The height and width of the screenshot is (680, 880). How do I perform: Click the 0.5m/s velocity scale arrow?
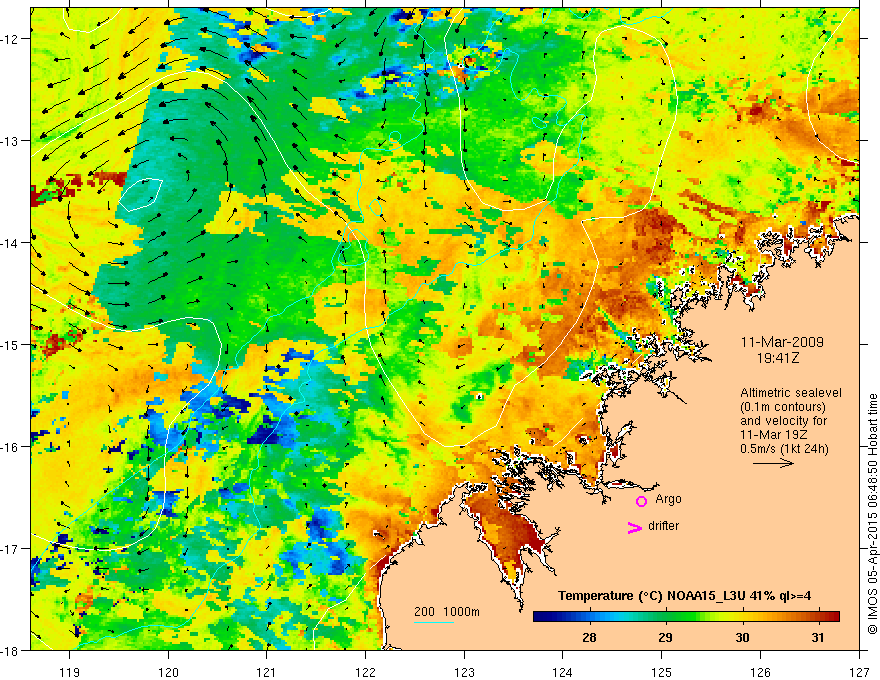[x=773, y=463]
